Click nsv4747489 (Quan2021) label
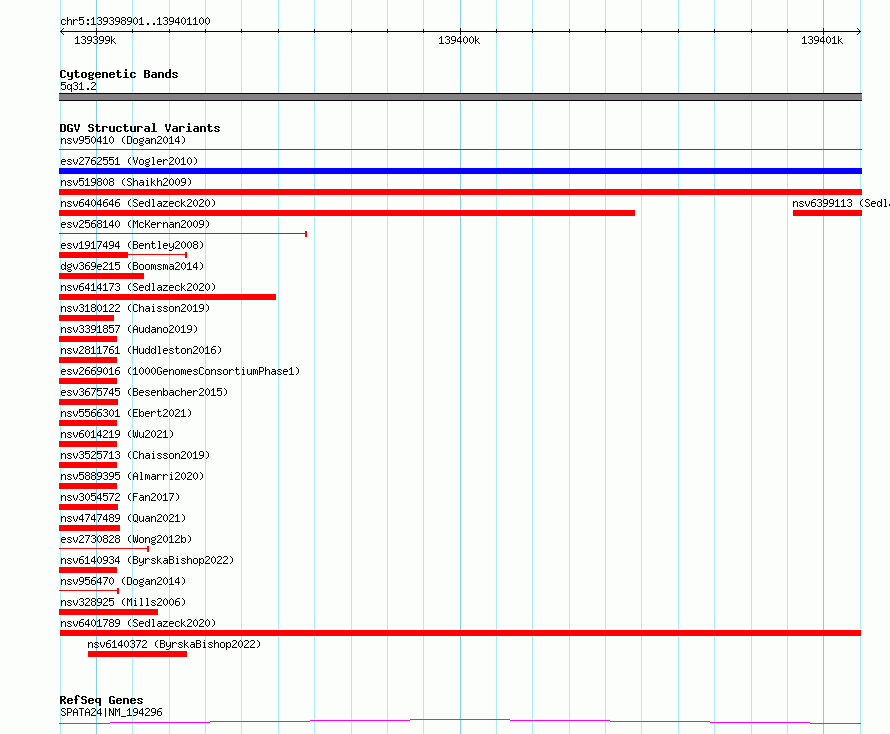 click(x=123, y=518)
